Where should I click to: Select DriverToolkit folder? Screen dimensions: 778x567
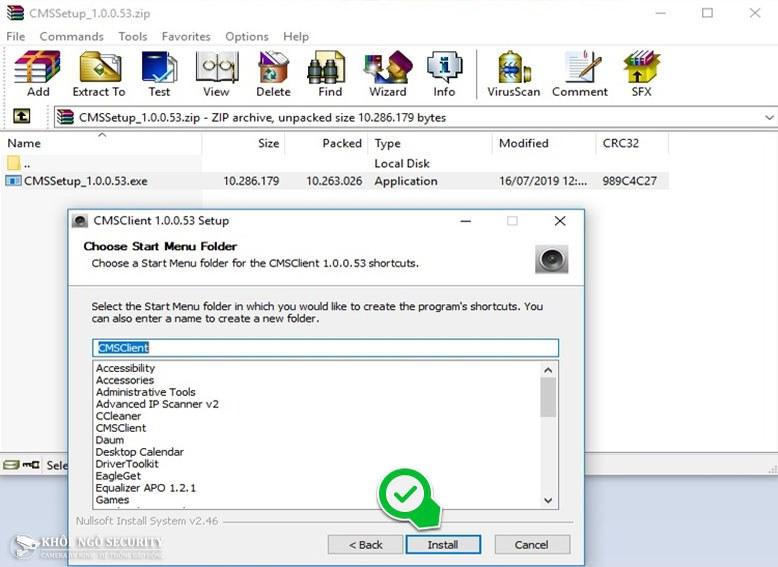click(x=127, y=464)
